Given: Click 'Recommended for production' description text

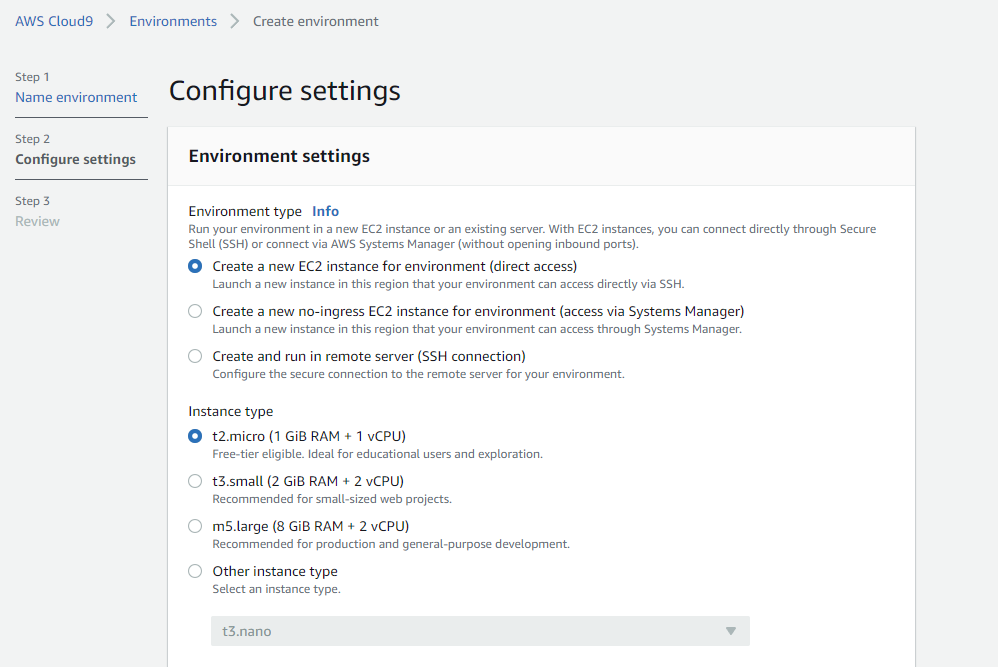Looking at the screenshot, I should point(391,544).
